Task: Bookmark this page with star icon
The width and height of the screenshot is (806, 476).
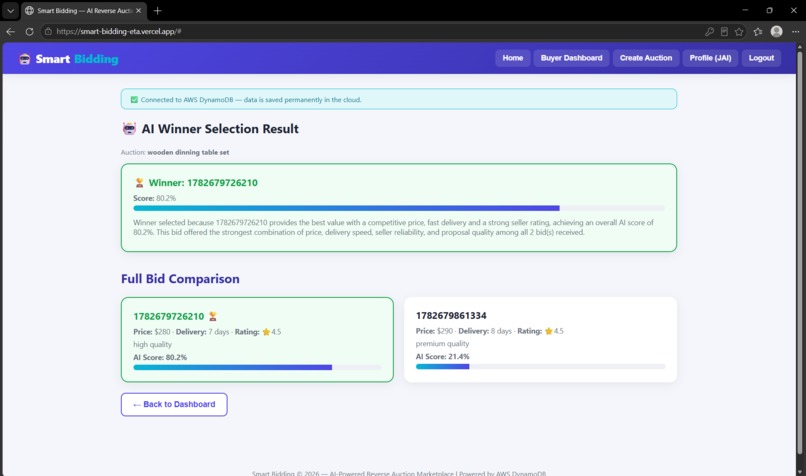Action: click(x=739, y=31)
